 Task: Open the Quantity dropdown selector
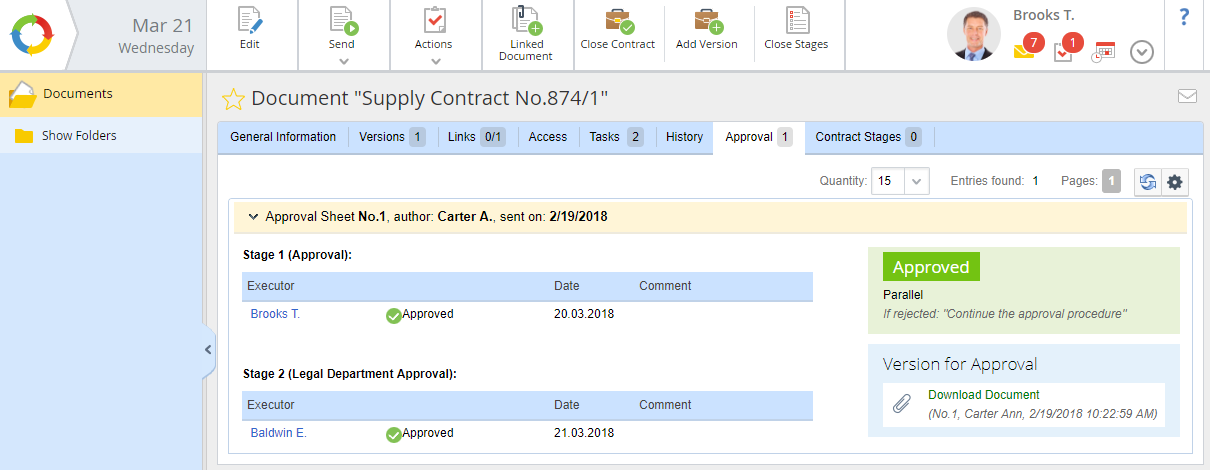[917, 182]
